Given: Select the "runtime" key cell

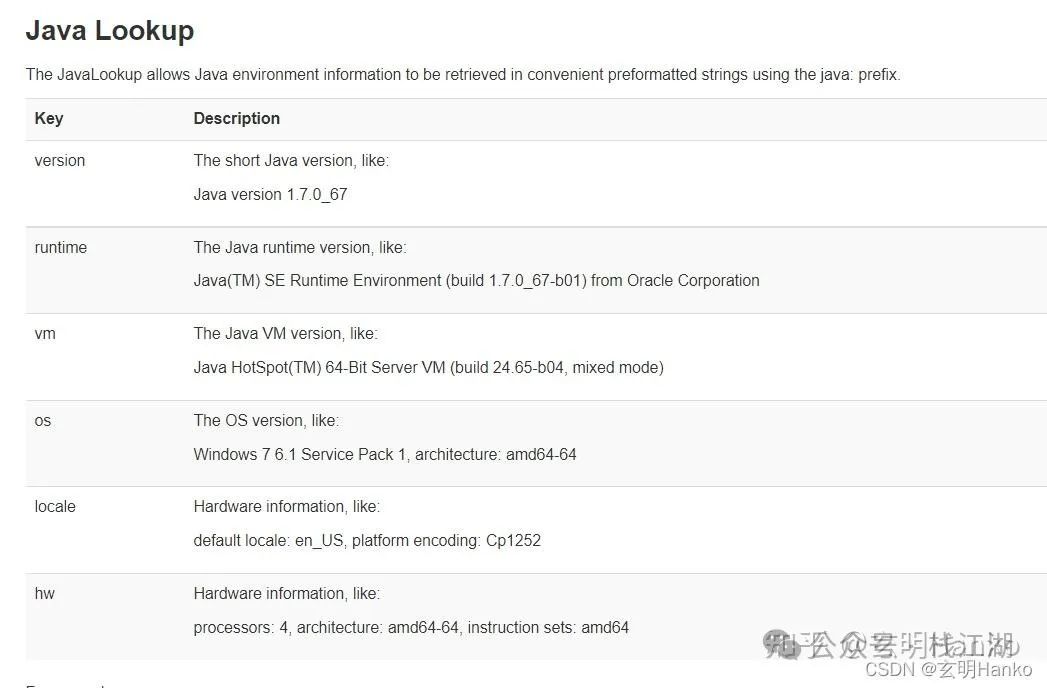Looking at the screenshot, I should pos(61,247).
